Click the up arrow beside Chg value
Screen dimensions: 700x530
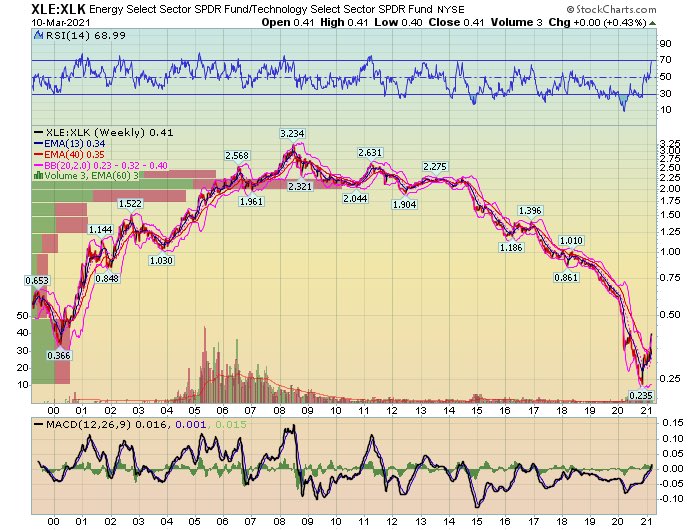pos(652,23)
